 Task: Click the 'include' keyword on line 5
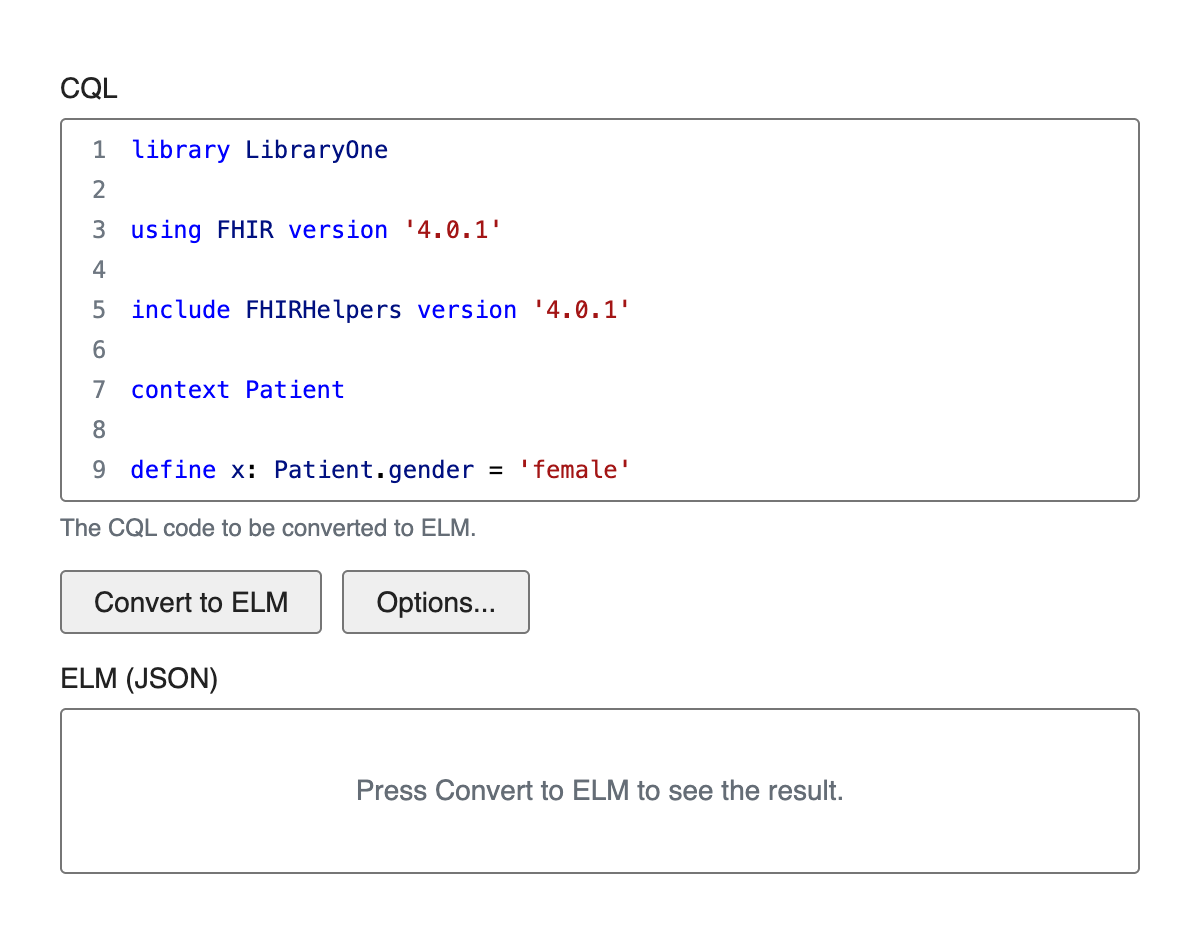click(180, 310)
